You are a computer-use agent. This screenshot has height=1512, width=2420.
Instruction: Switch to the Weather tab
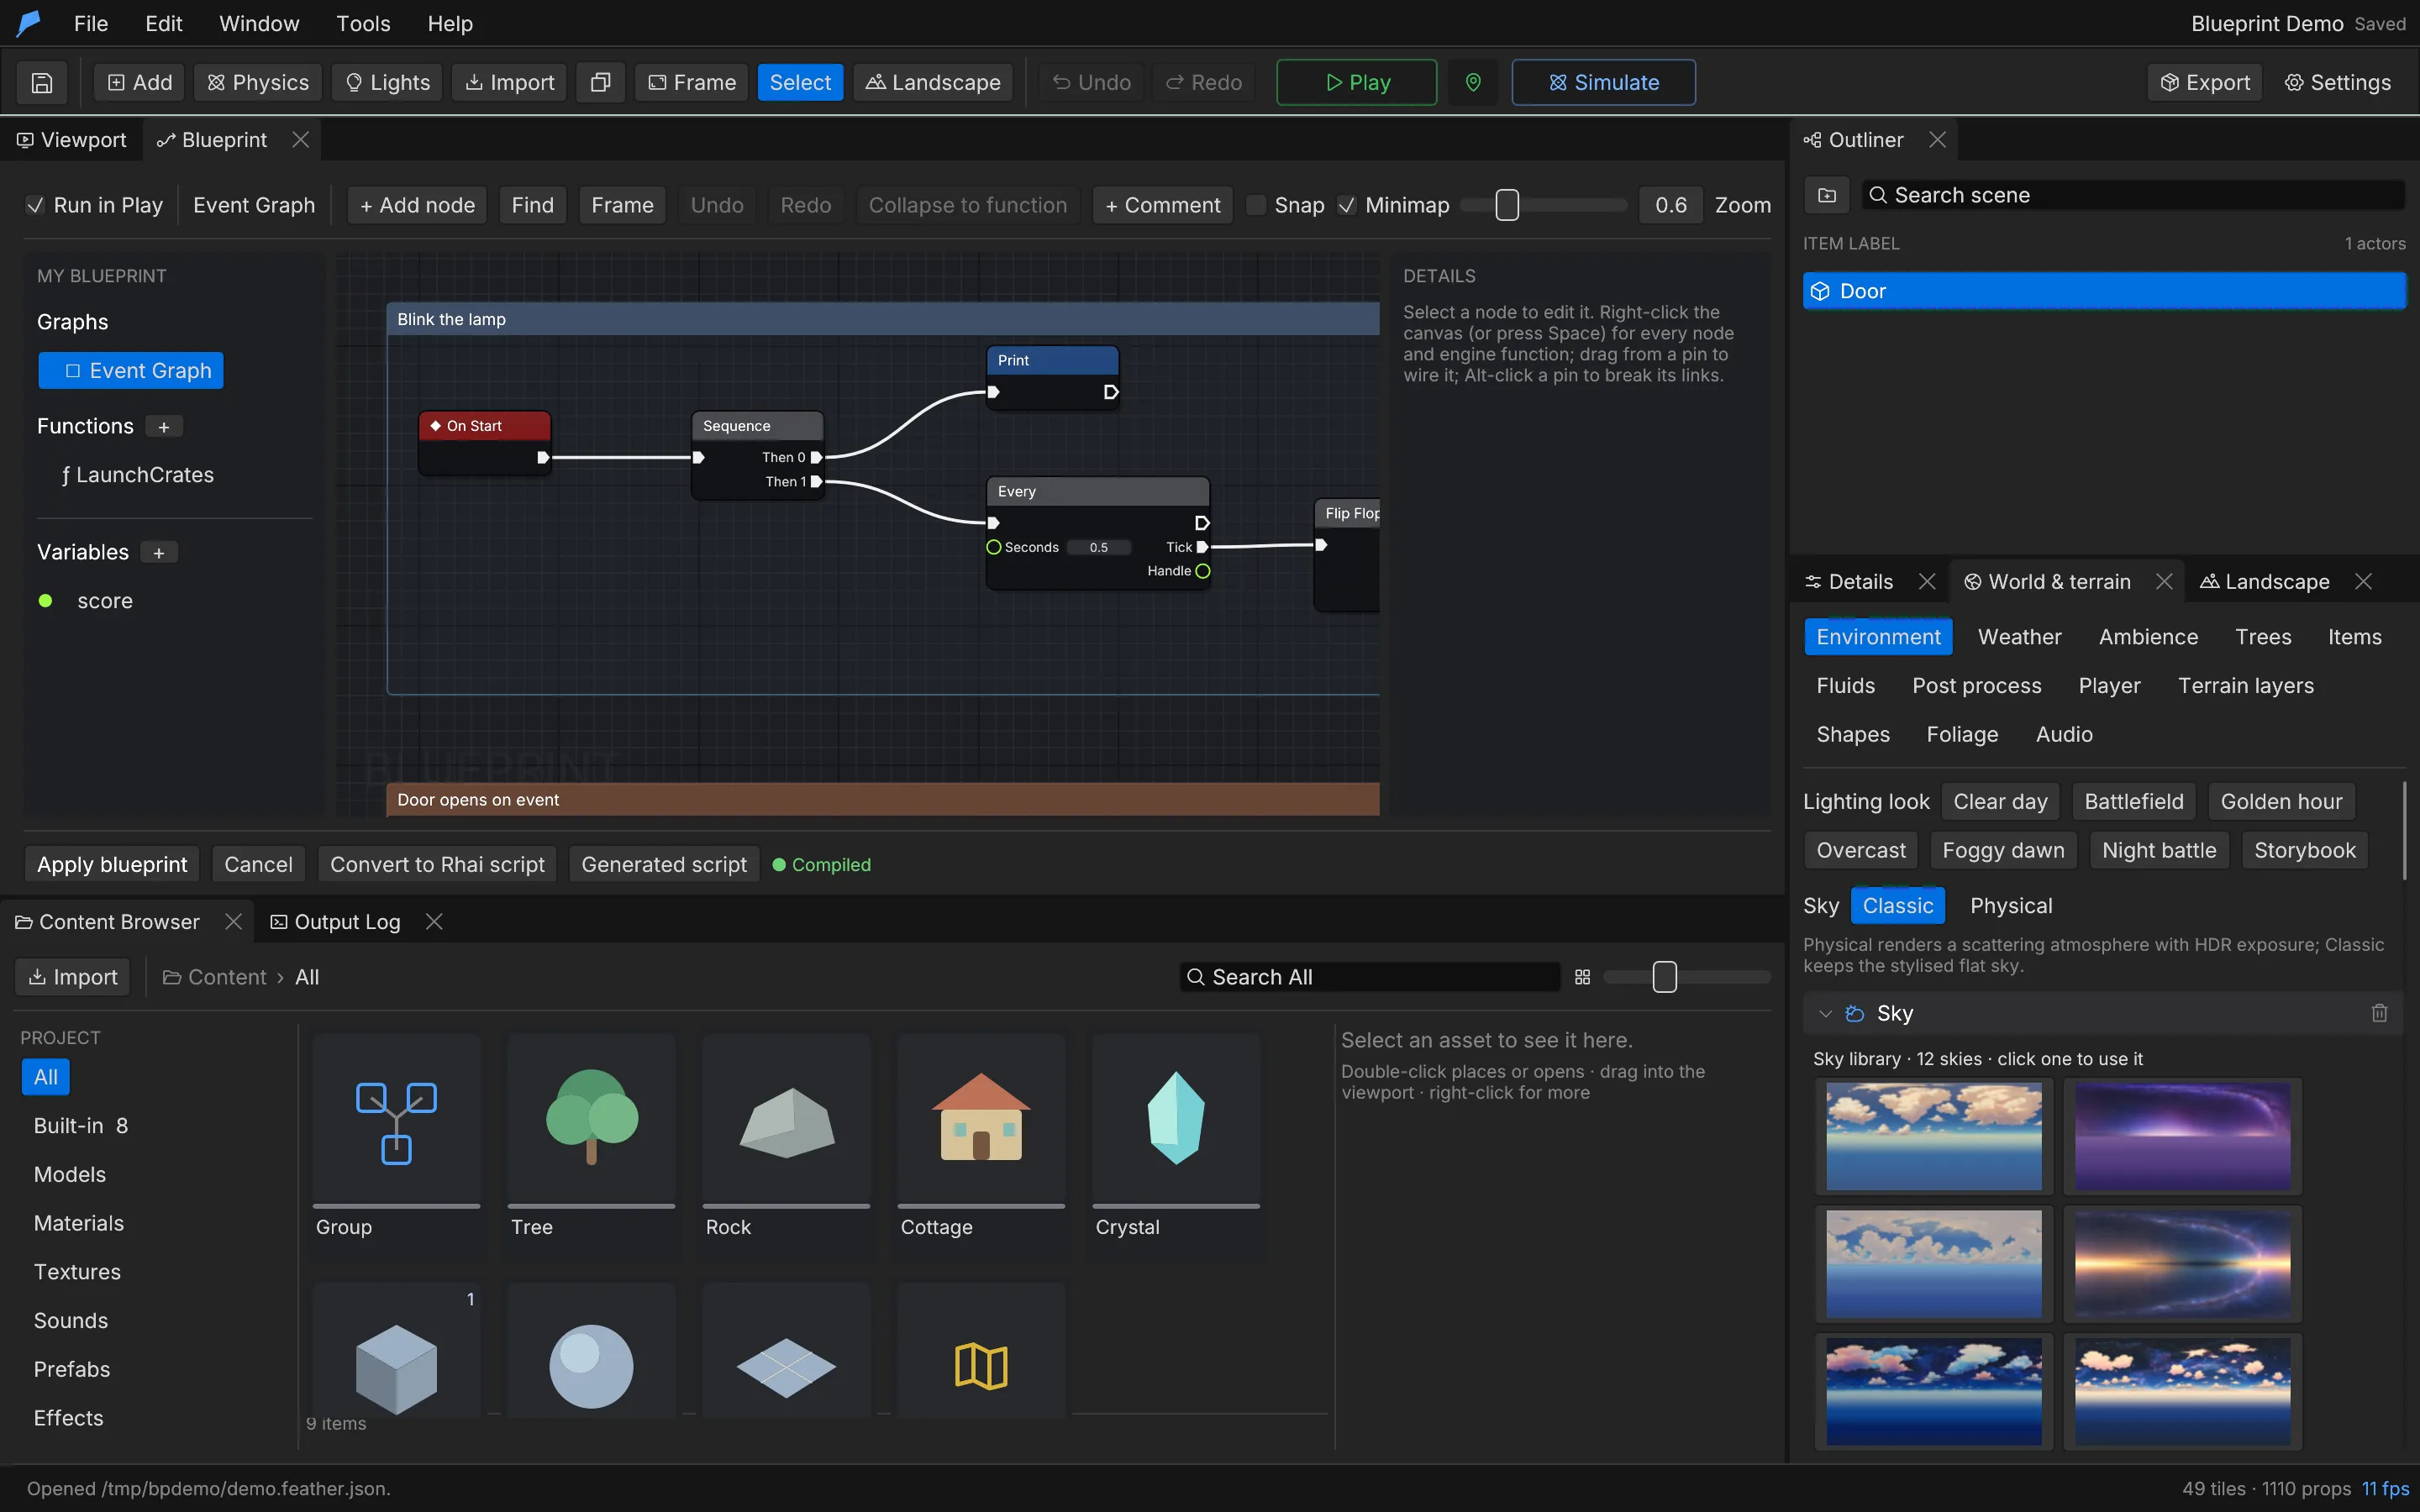click(2019, 637)
